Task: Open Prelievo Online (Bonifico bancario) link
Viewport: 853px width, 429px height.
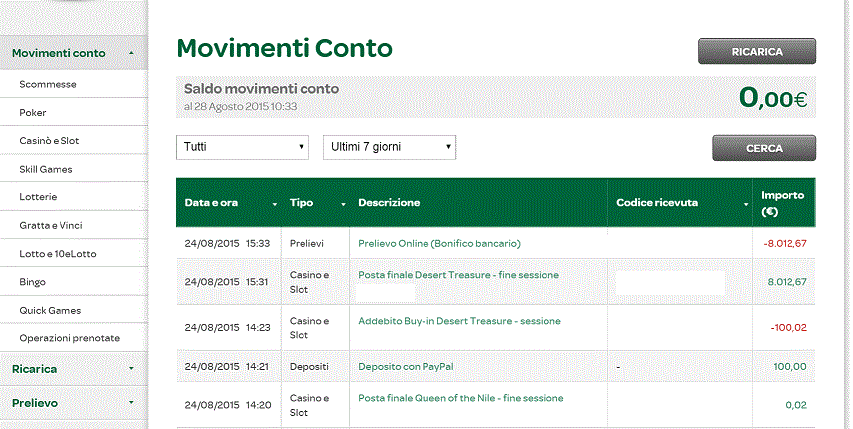Action: (x=439, y=244)
